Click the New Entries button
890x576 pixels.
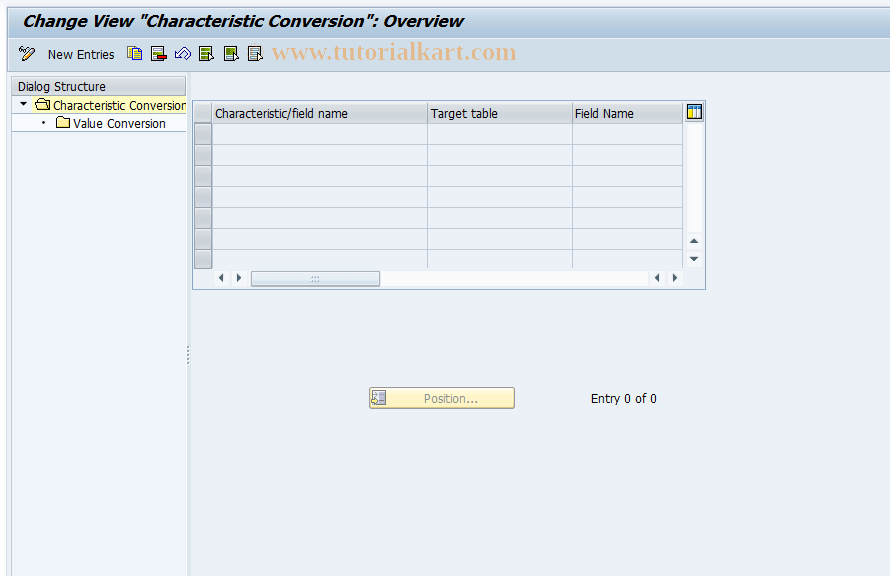click(80, 54)
